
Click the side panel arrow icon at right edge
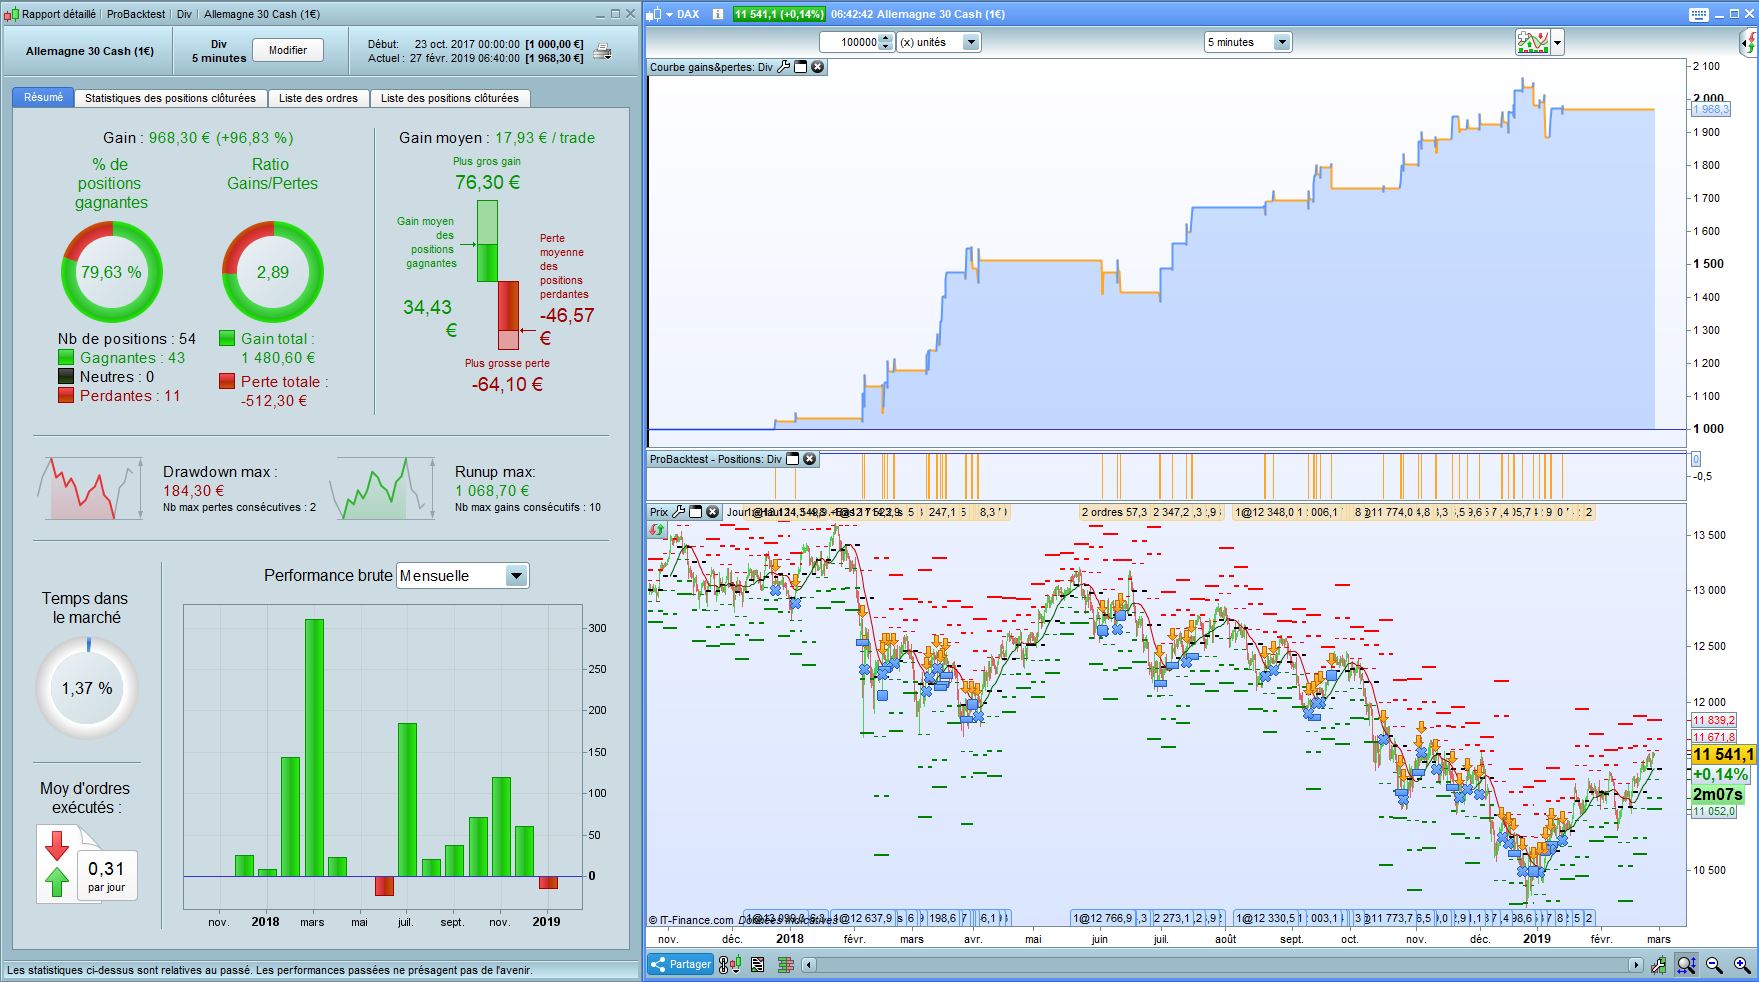1749,43
